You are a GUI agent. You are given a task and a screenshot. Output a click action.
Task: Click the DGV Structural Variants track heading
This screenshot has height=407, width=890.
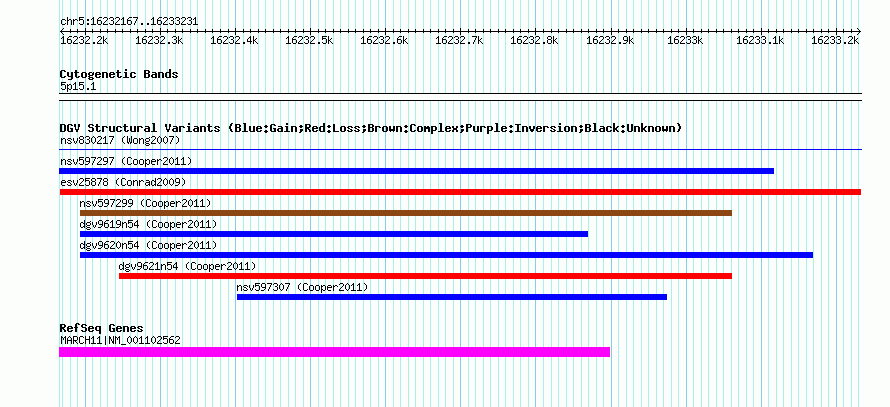tap(371, 128)
